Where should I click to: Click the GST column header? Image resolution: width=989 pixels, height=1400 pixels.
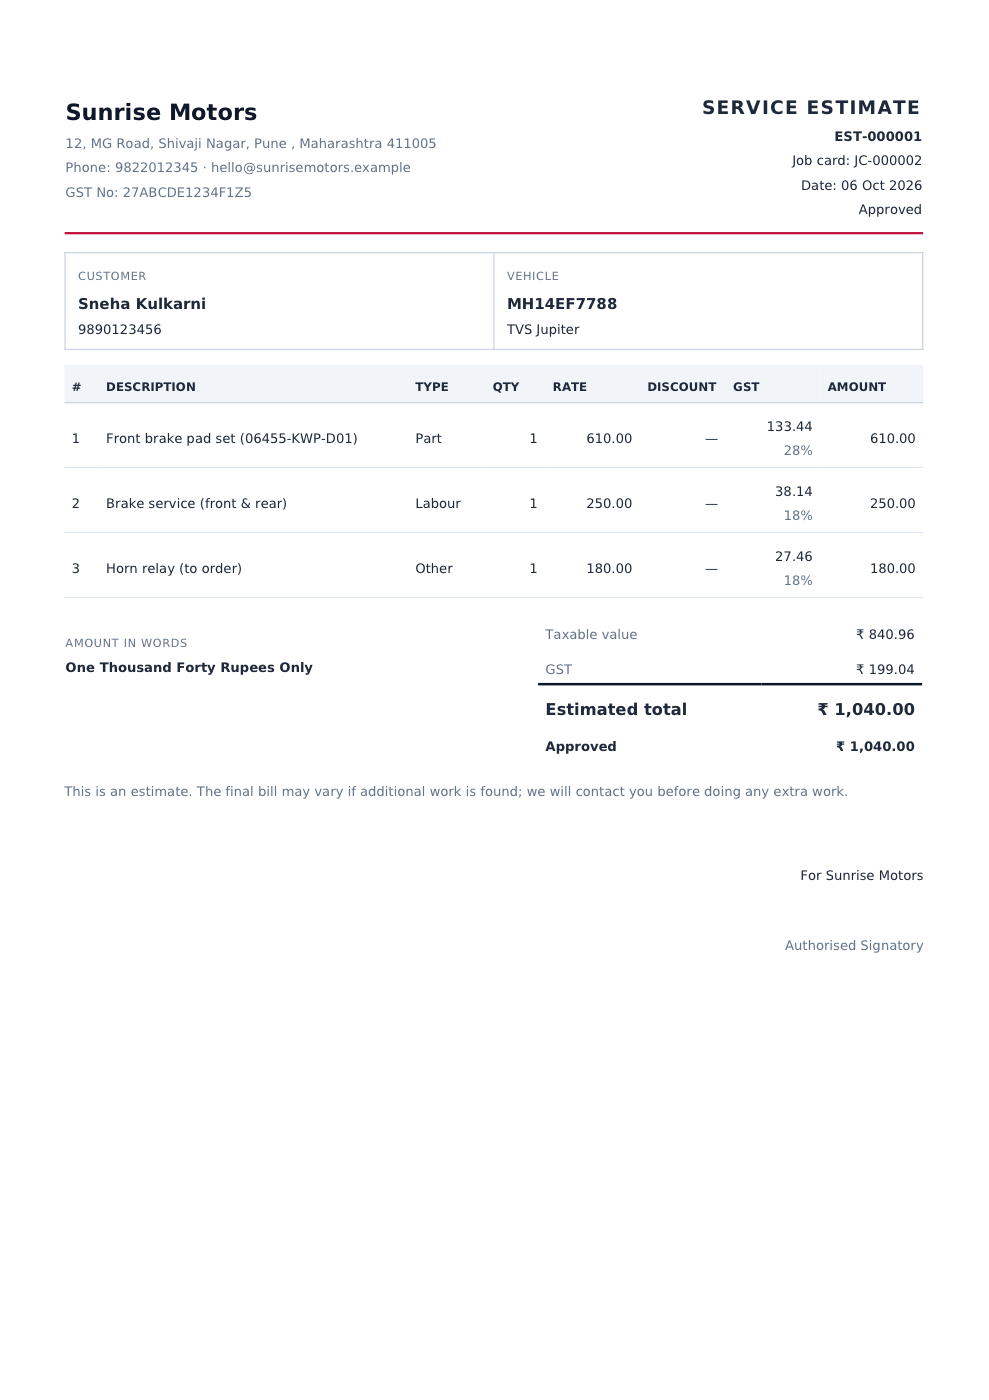coord(746,386)
